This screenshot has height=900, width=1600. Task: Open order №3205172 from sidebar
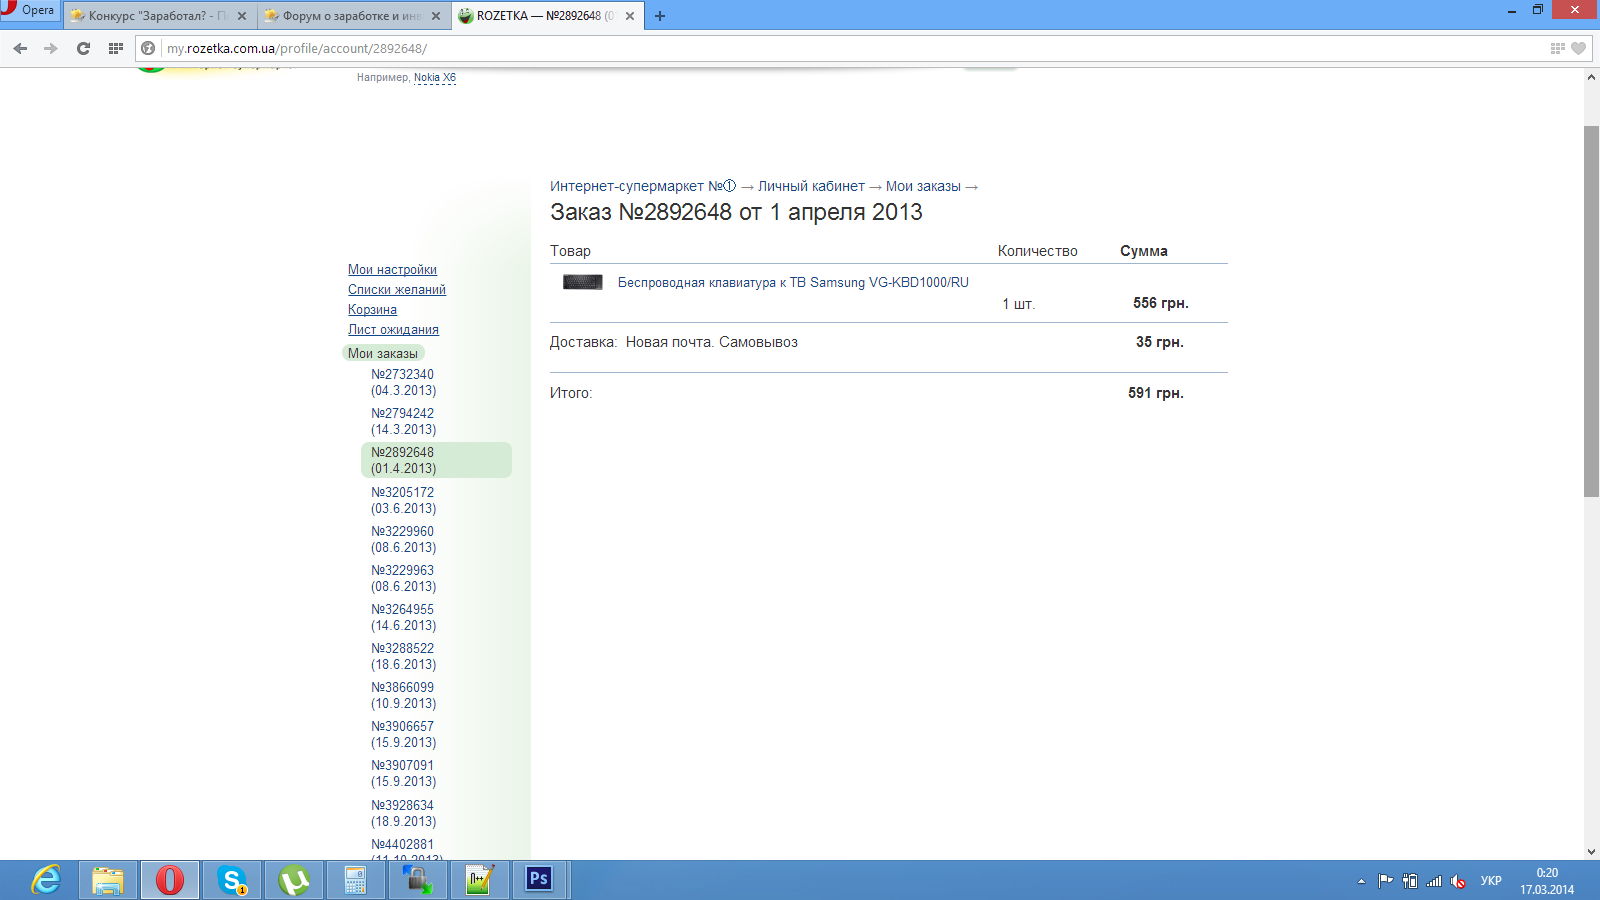click(x=403, y=500)
